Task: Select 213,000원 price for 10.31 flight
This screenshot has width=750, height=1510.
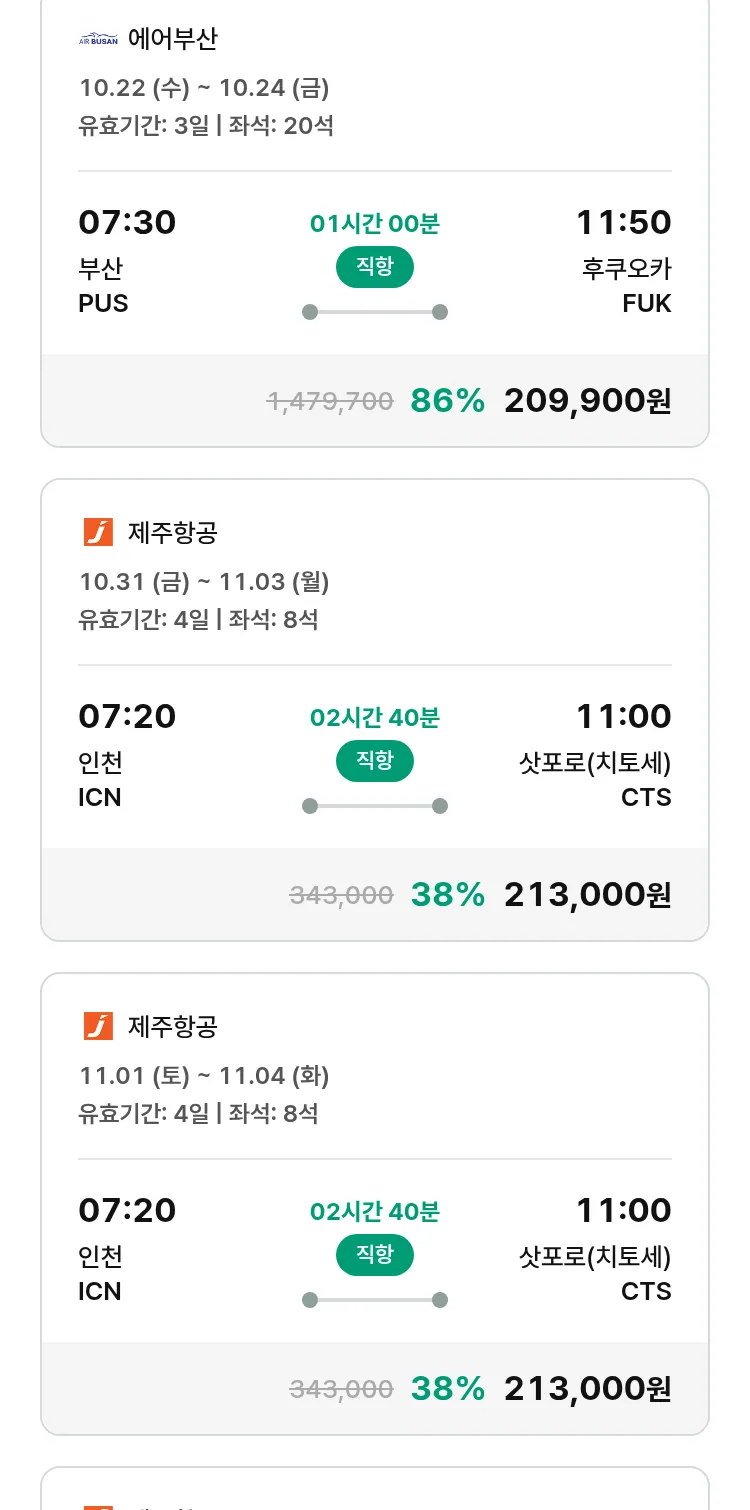Action: coord(587,895)
